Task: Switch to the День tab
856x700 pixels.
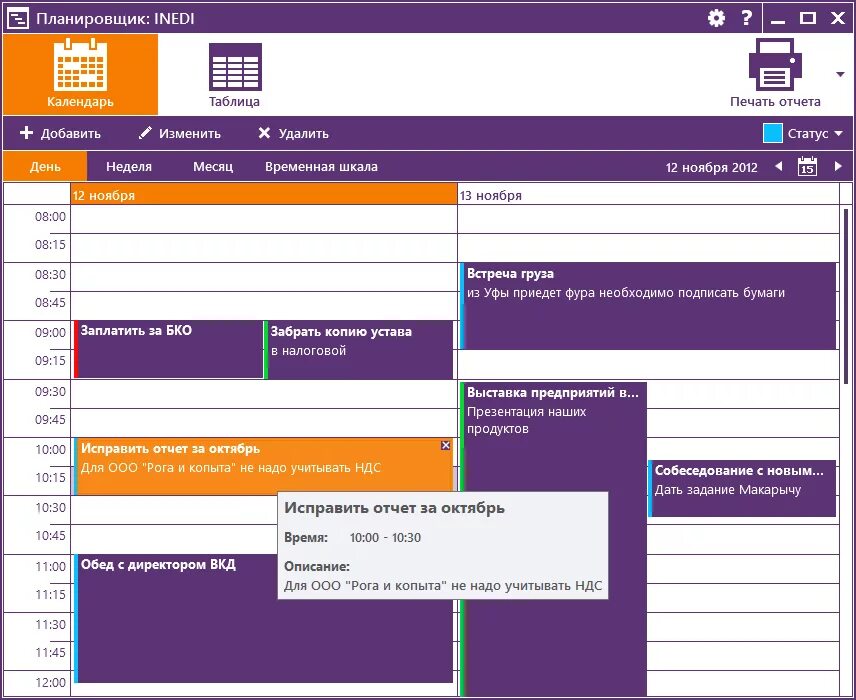Action: point(45,167)
